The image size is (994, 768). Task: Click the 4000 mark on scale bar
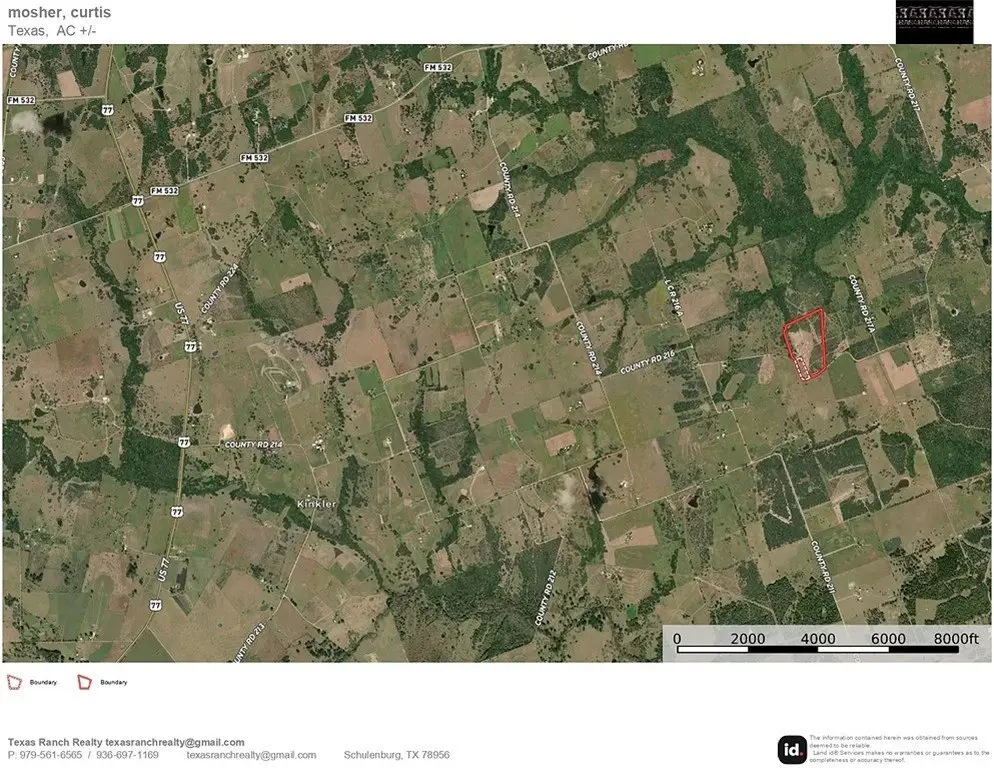(x=818, y=639)
